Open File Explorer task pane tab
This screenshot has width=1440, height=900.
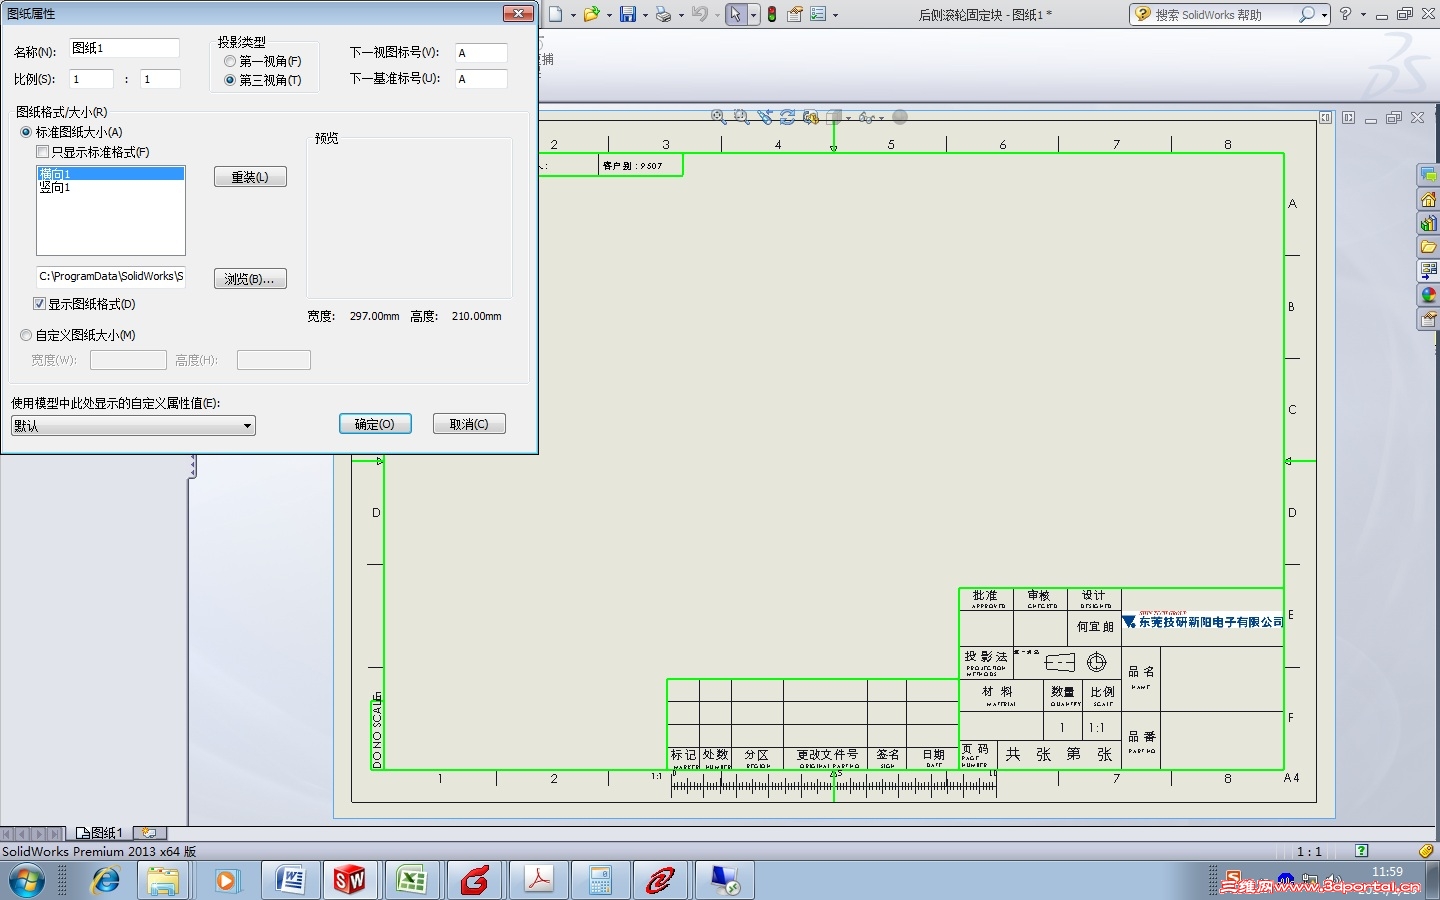(x=1428, y=247)
